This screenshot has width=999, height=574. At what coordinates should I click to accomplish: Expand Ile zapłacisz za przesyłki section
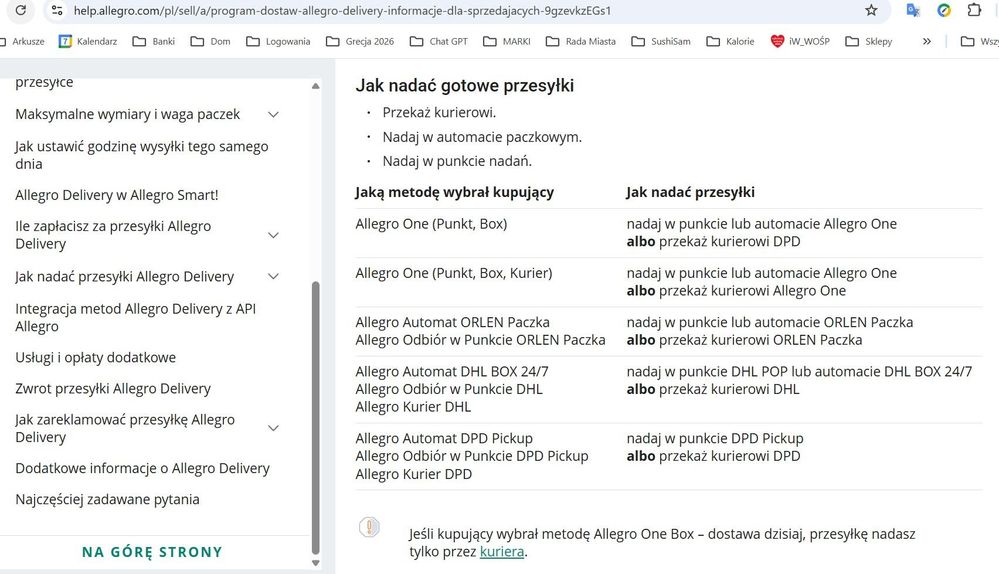tap(273, 235)
